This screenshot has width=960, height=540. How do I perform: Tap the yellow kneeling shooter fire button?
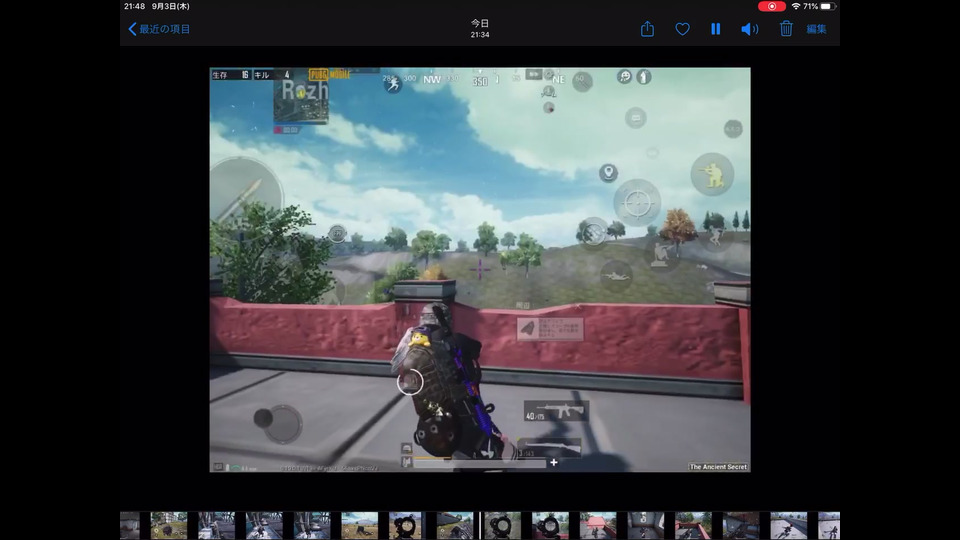712,174
